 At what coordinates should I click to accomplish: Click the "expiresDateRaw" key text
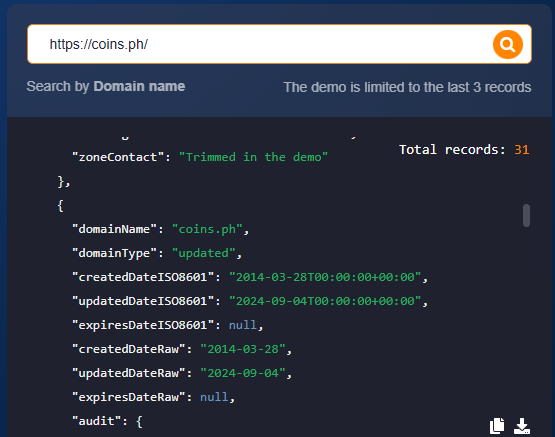128,397
